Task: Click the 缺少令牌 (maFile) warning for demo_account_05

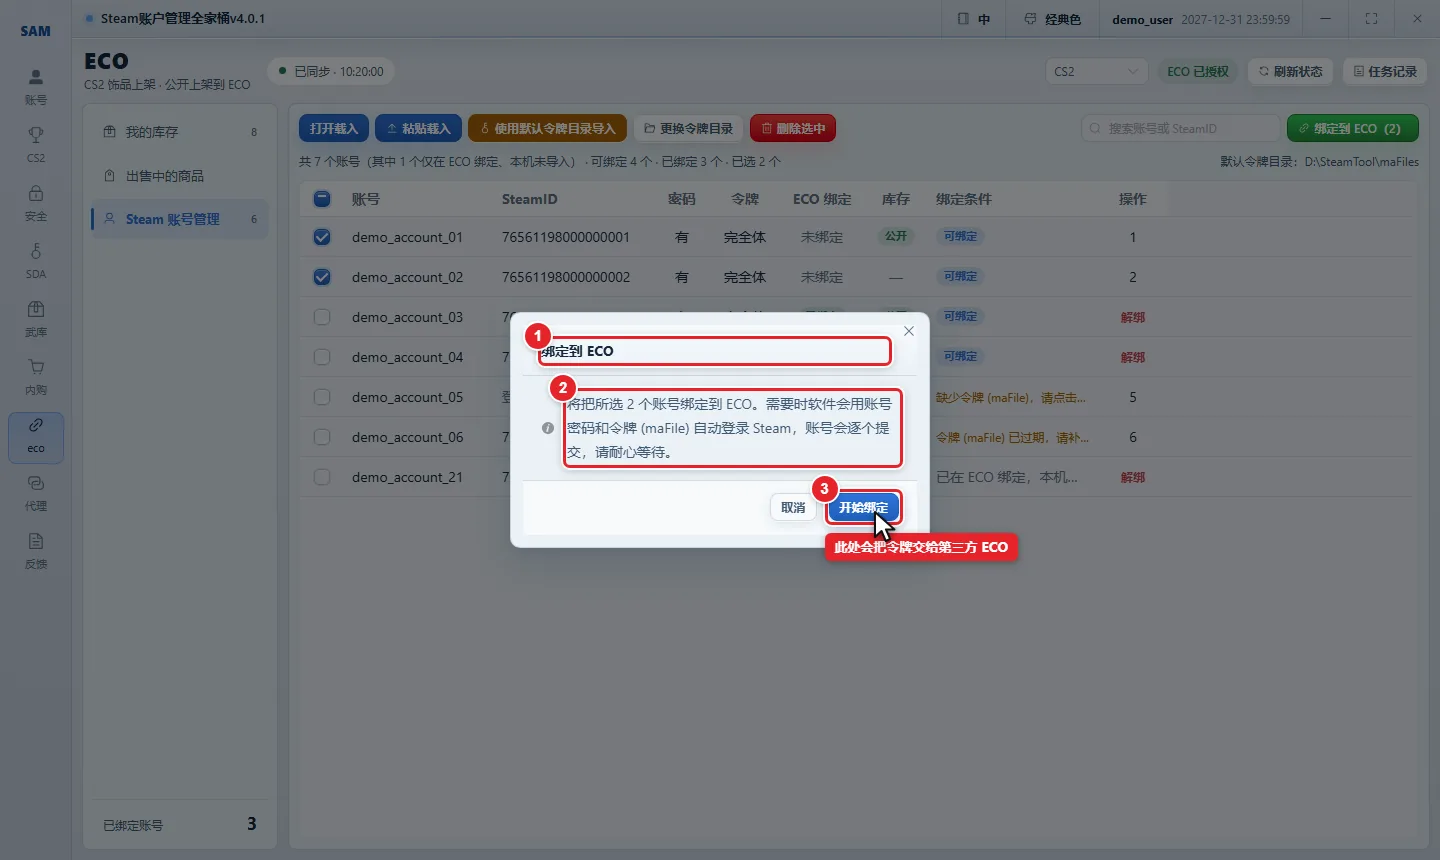Action: pos(1011,397)
